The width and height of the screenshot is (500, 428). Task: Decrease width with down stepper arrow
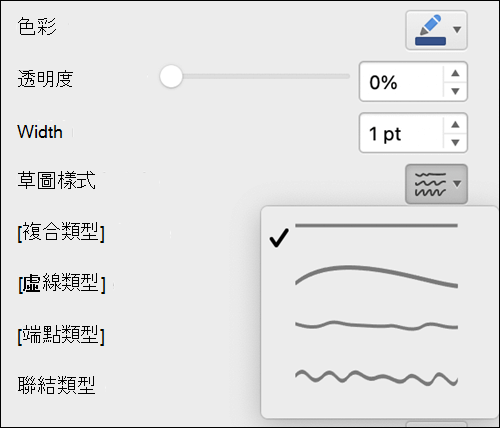455,142
